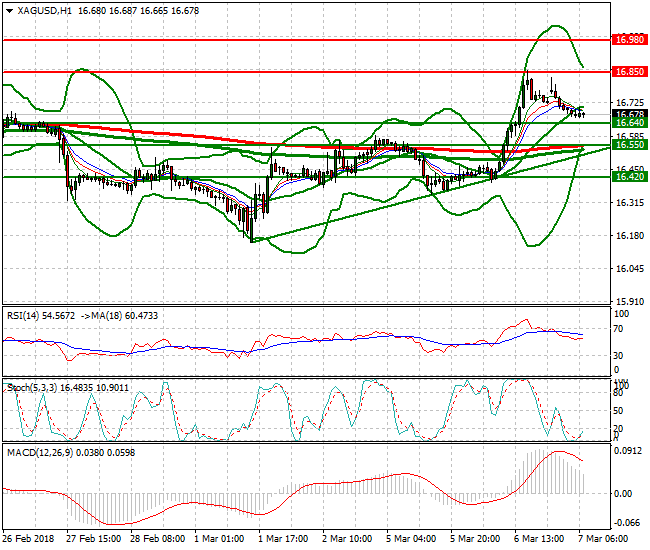
Task: Select the green 16.640 price level tag
Action: click(629, 123)
